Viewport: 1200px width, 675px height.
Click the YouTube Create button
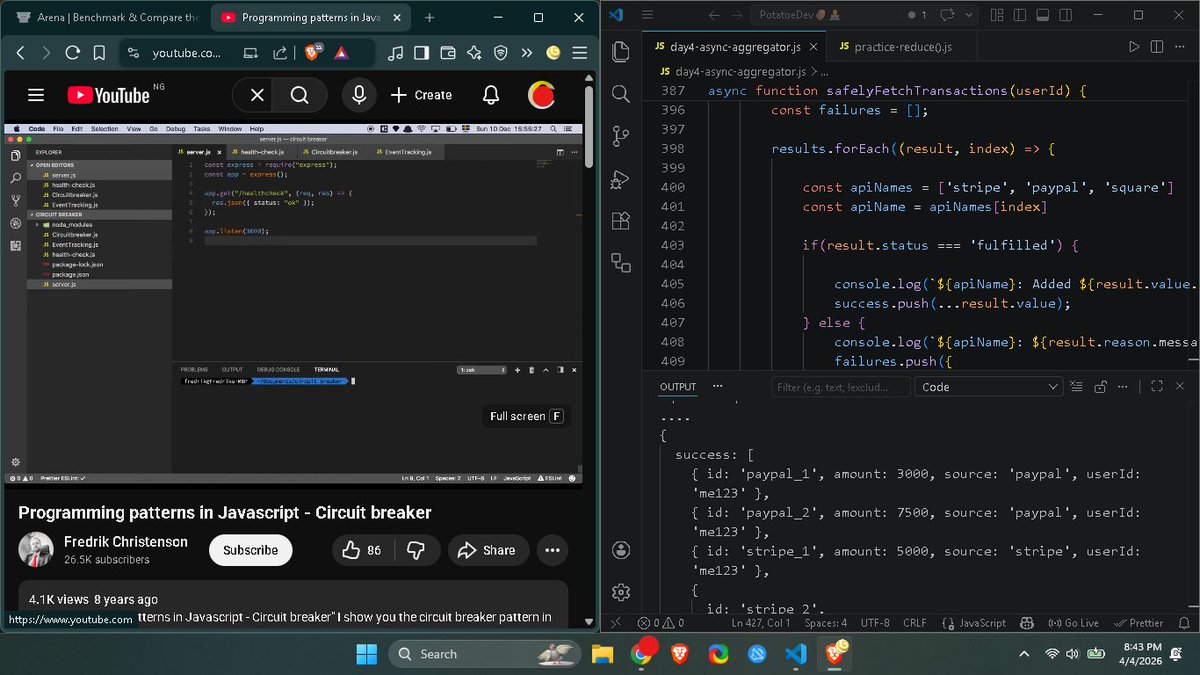(x=421, y=95)
